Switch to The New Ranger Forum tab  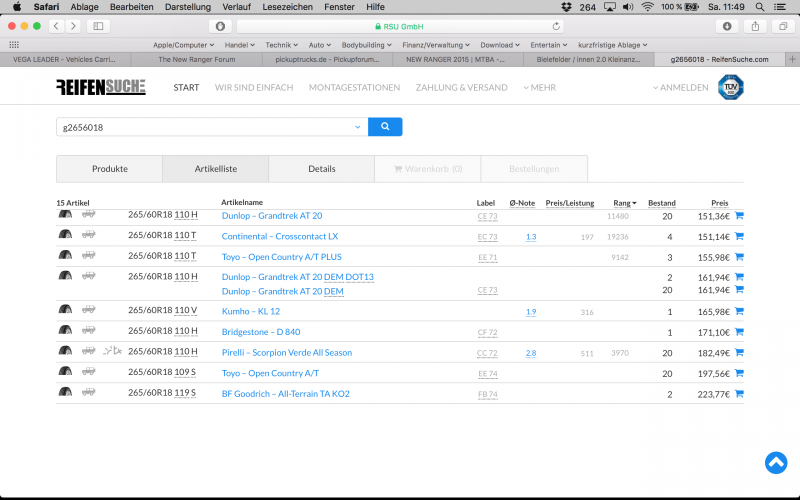pos(197,59)
